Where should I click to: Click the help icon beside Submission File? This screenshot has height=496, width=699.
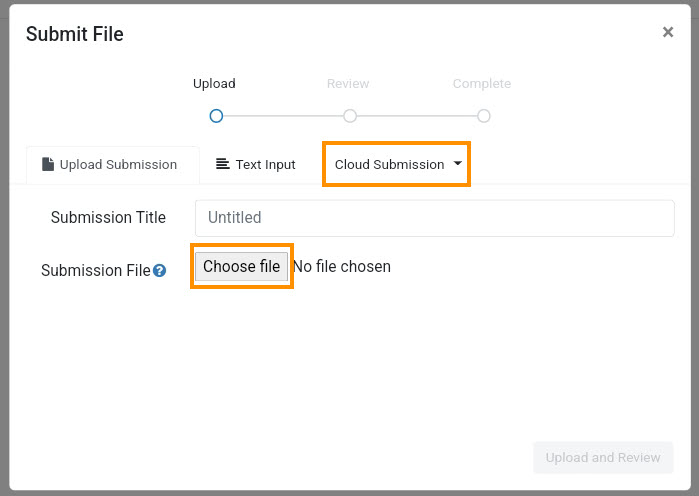coord(159,271)
